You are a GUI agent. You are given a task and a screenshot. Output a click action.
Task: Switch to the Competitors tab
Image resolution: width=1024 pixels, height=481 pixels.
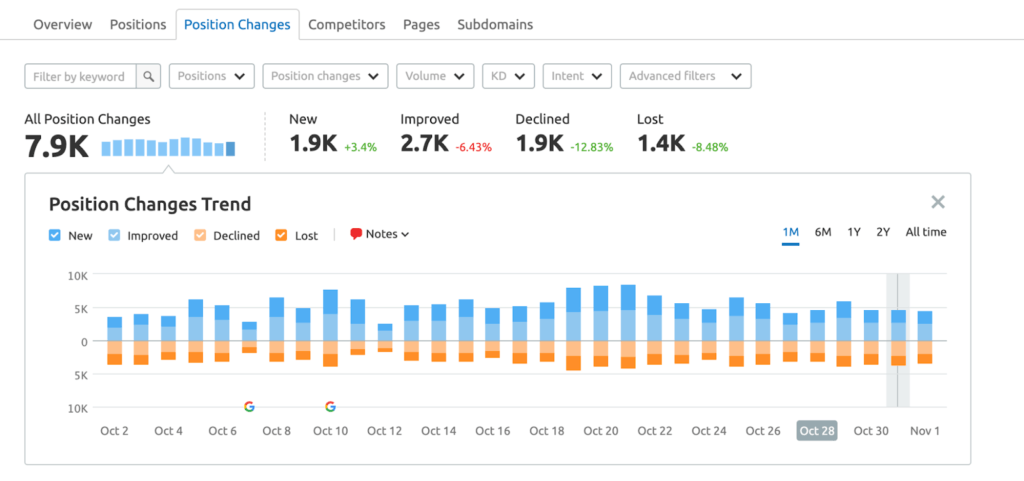(346, 24)
